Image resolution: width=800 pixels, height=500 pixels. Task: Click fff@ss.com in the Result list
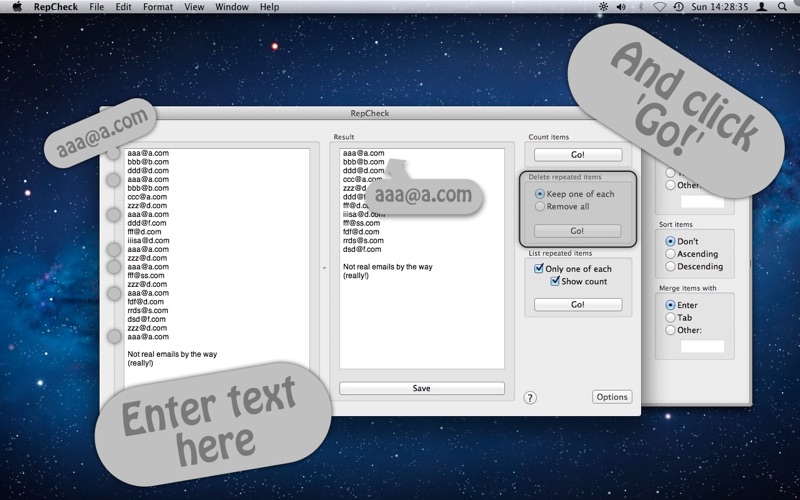[x=361, y=223]
